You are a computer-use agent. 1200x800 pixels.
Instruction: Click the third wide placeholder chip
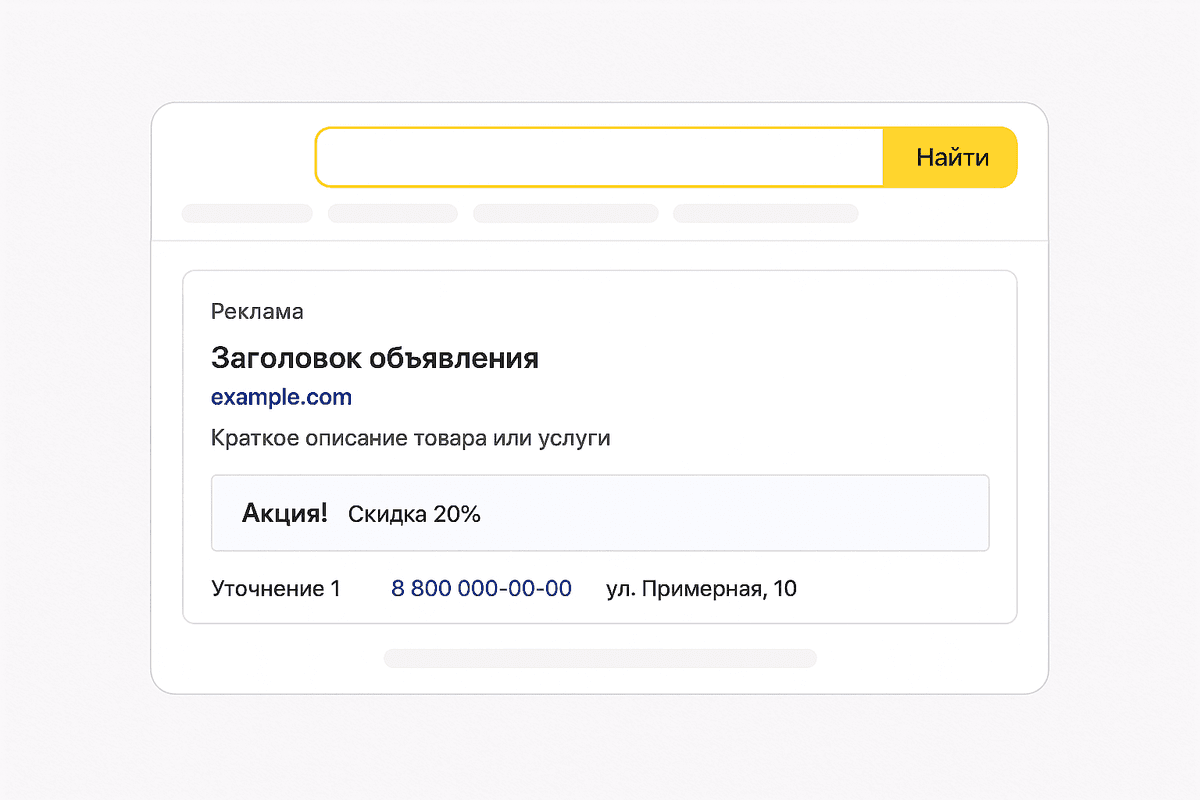[565, 213]
